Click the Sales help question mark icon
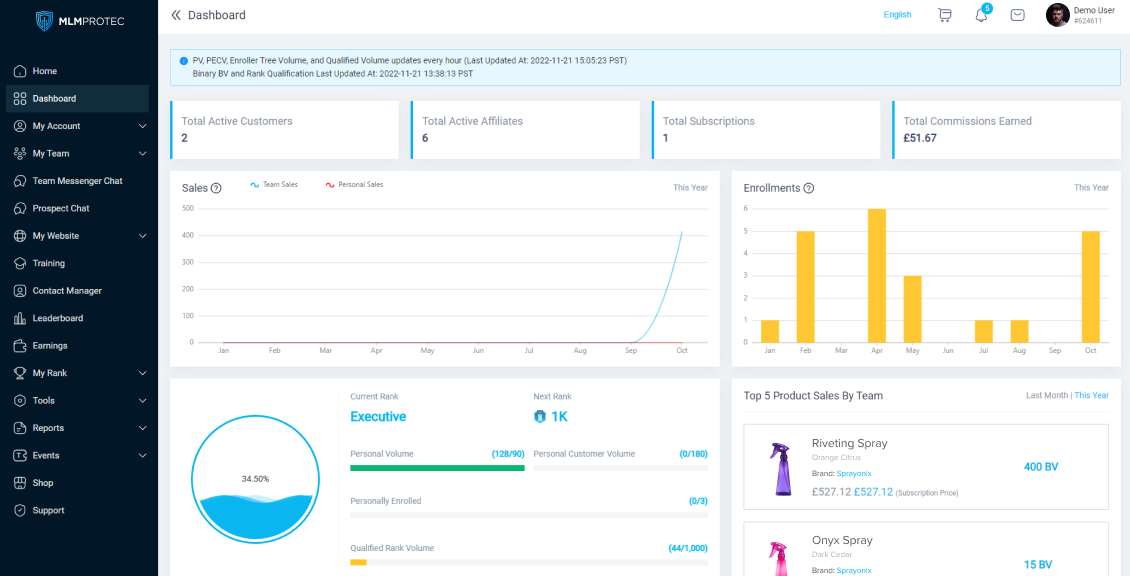The height and width of the screenshot is (576, 1130). click(x=216, y=188)
